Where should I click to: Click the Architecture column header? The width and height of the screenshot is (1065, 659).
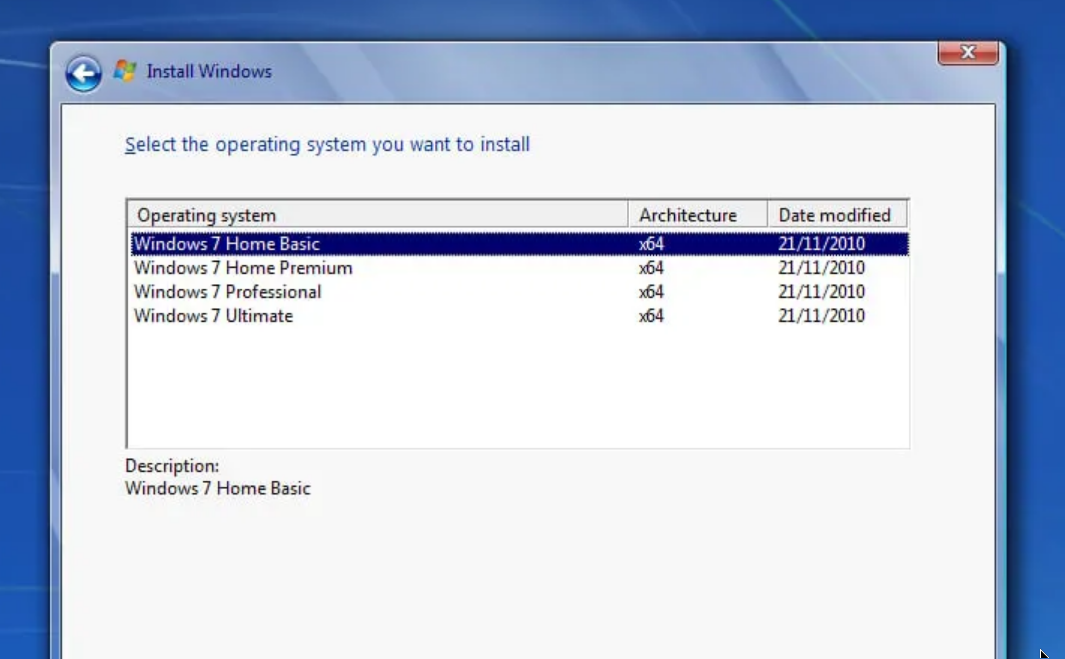[x=697, y=215]
